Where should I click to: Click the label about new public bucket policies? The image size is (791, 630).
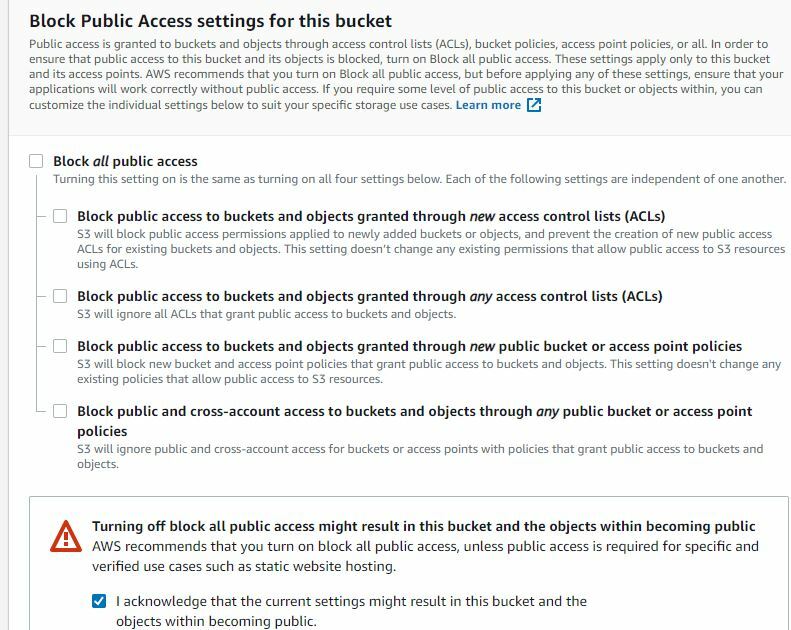coord(409,346)
